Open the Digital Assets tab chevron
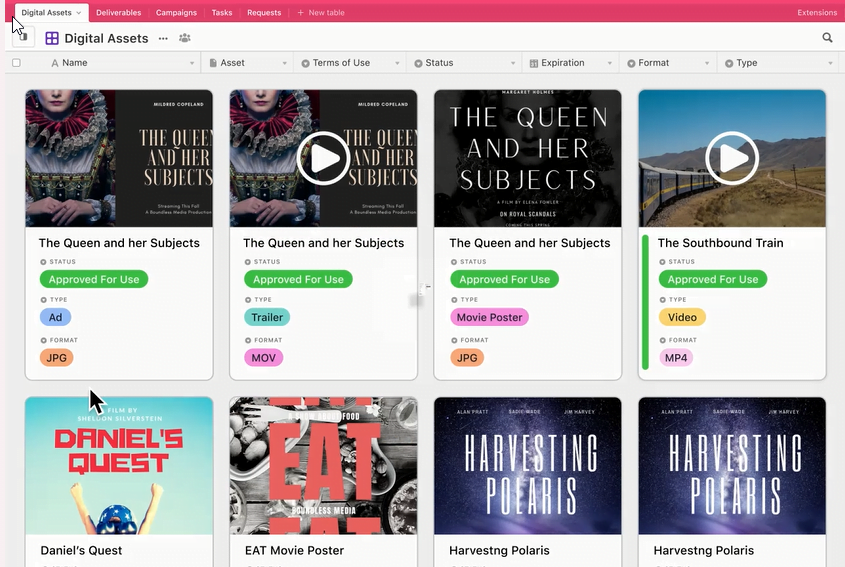Viewport: 845px width, 567px height. (79, 13)
